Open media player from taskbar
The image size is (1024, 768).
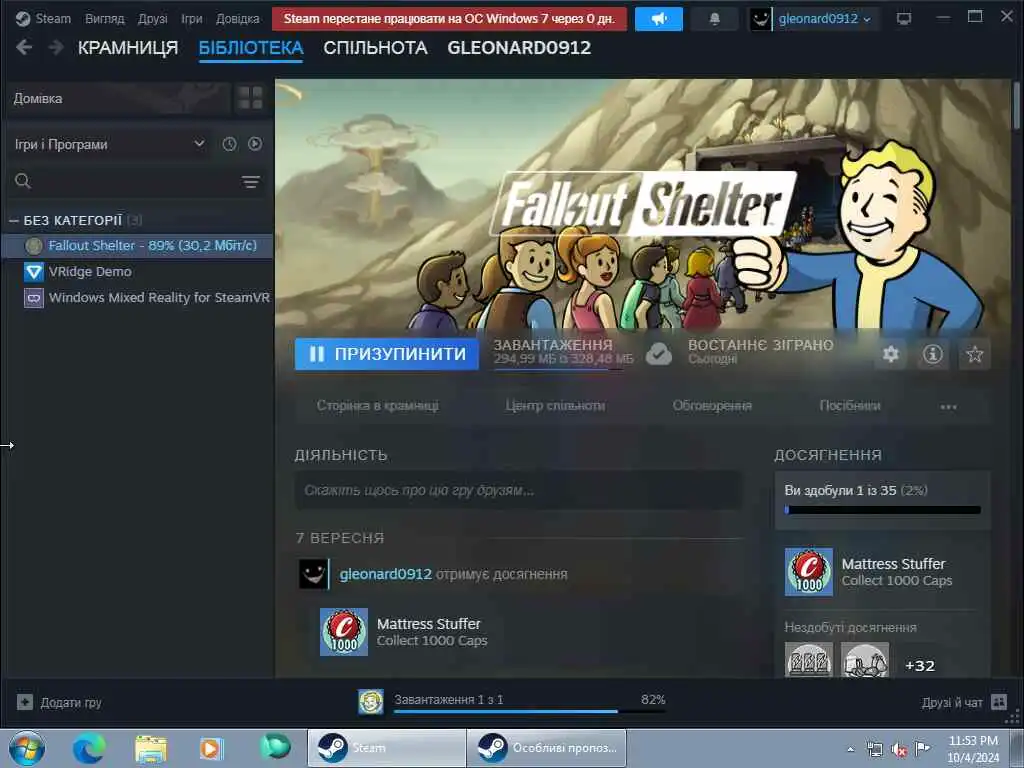tap(211, 748)
